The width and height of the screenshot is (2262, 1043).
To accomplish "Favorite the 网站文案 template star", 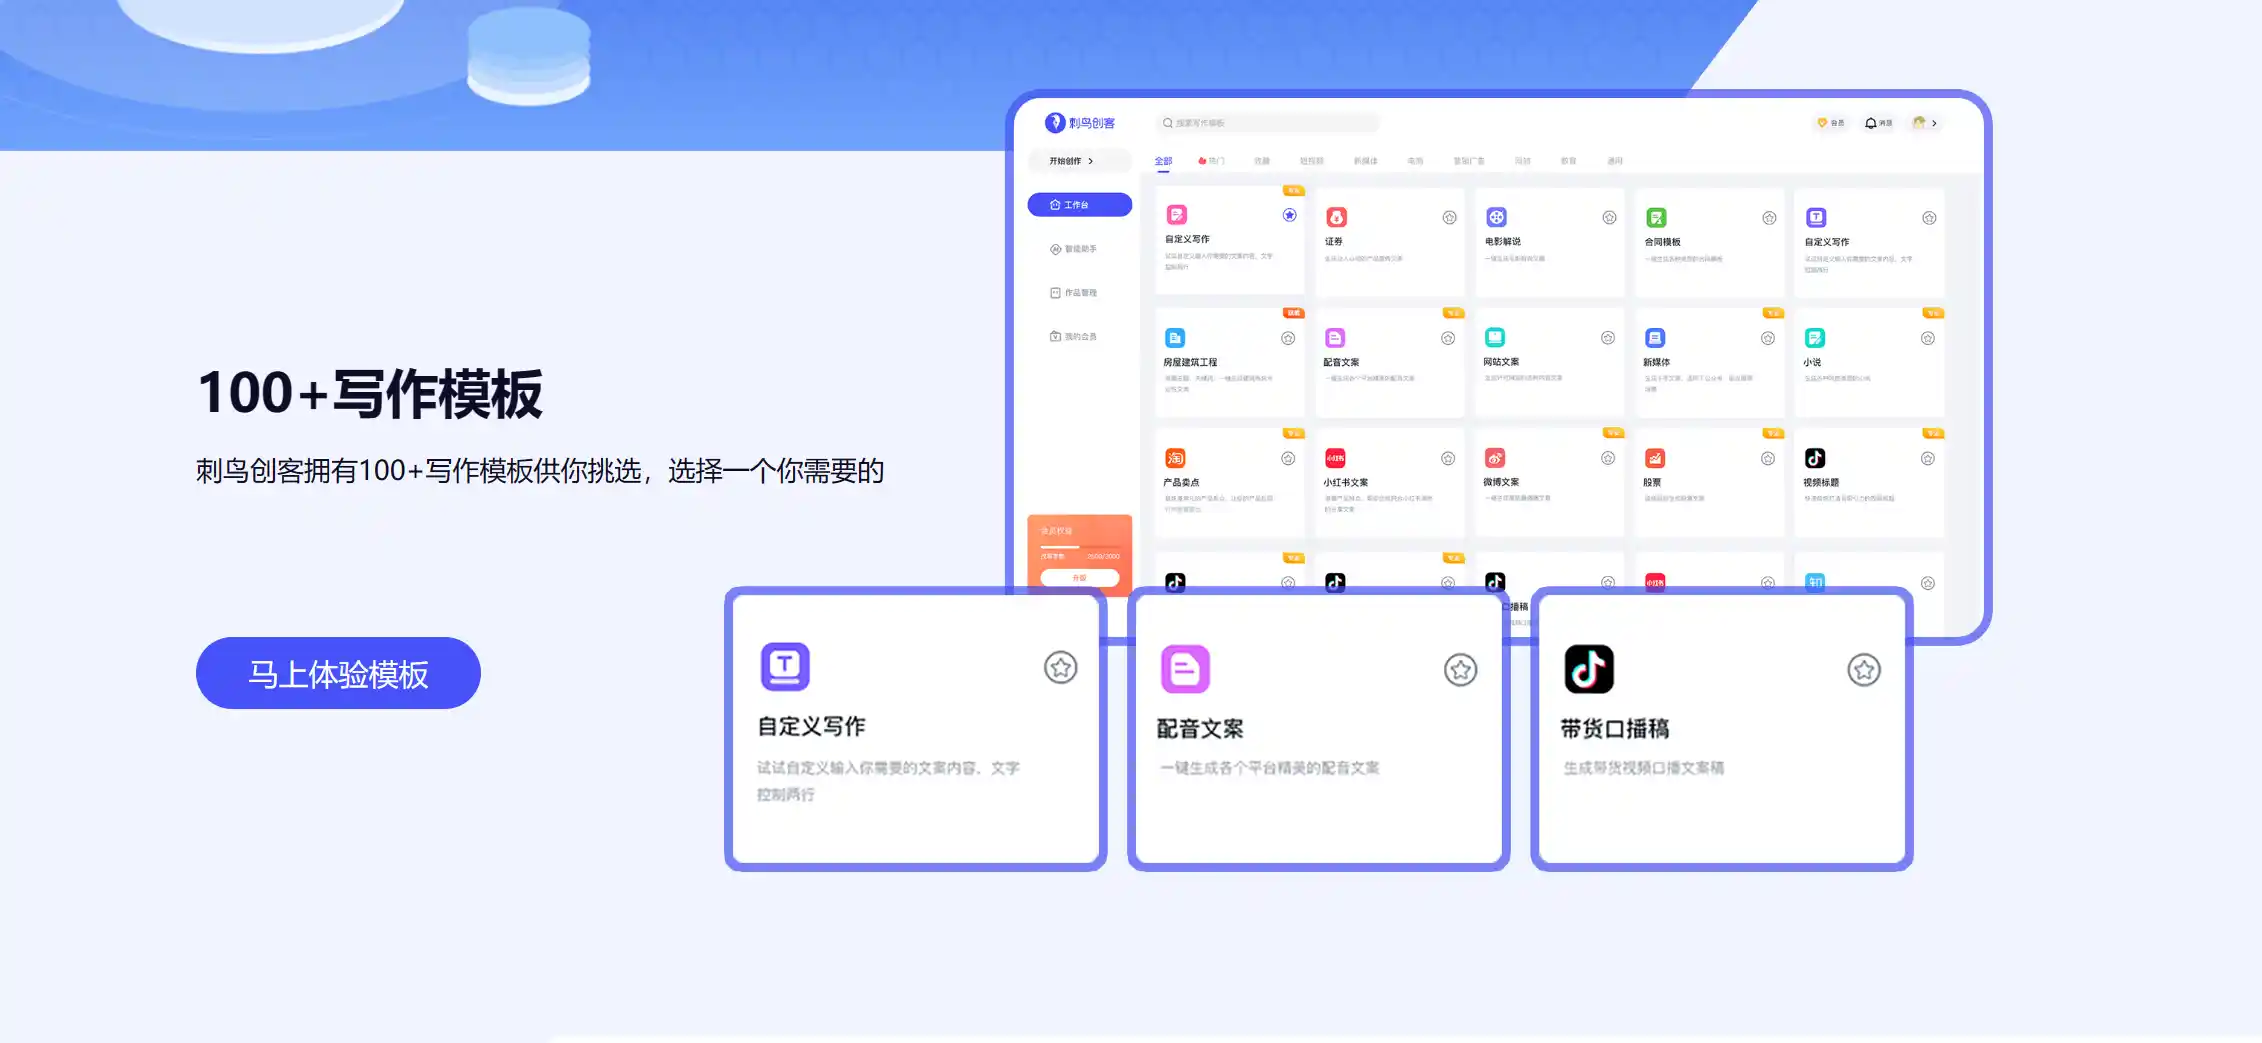I will tap(1608, 338).
